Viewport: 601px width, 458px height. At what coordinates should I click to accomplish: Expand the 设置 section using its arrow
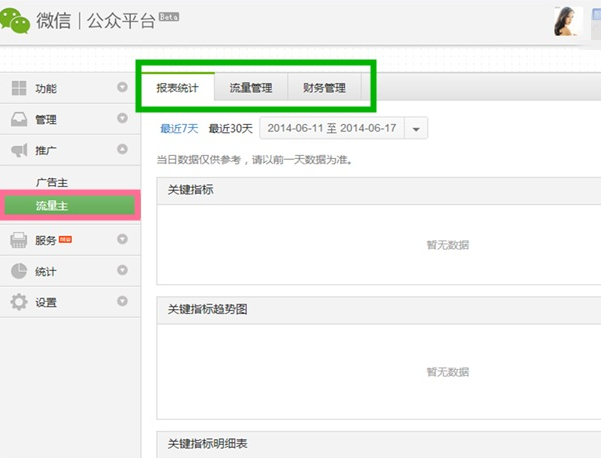[x=123, y=301]
